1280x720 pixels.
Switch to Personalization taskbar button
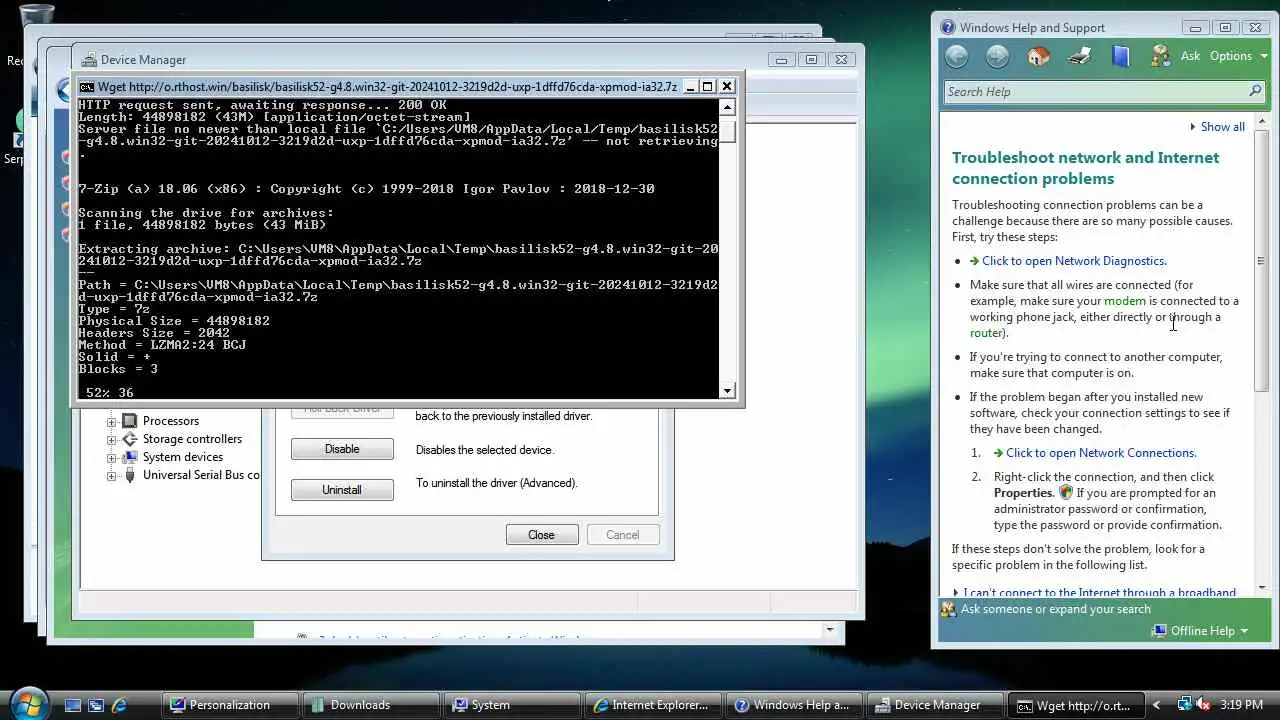point(229,705)
